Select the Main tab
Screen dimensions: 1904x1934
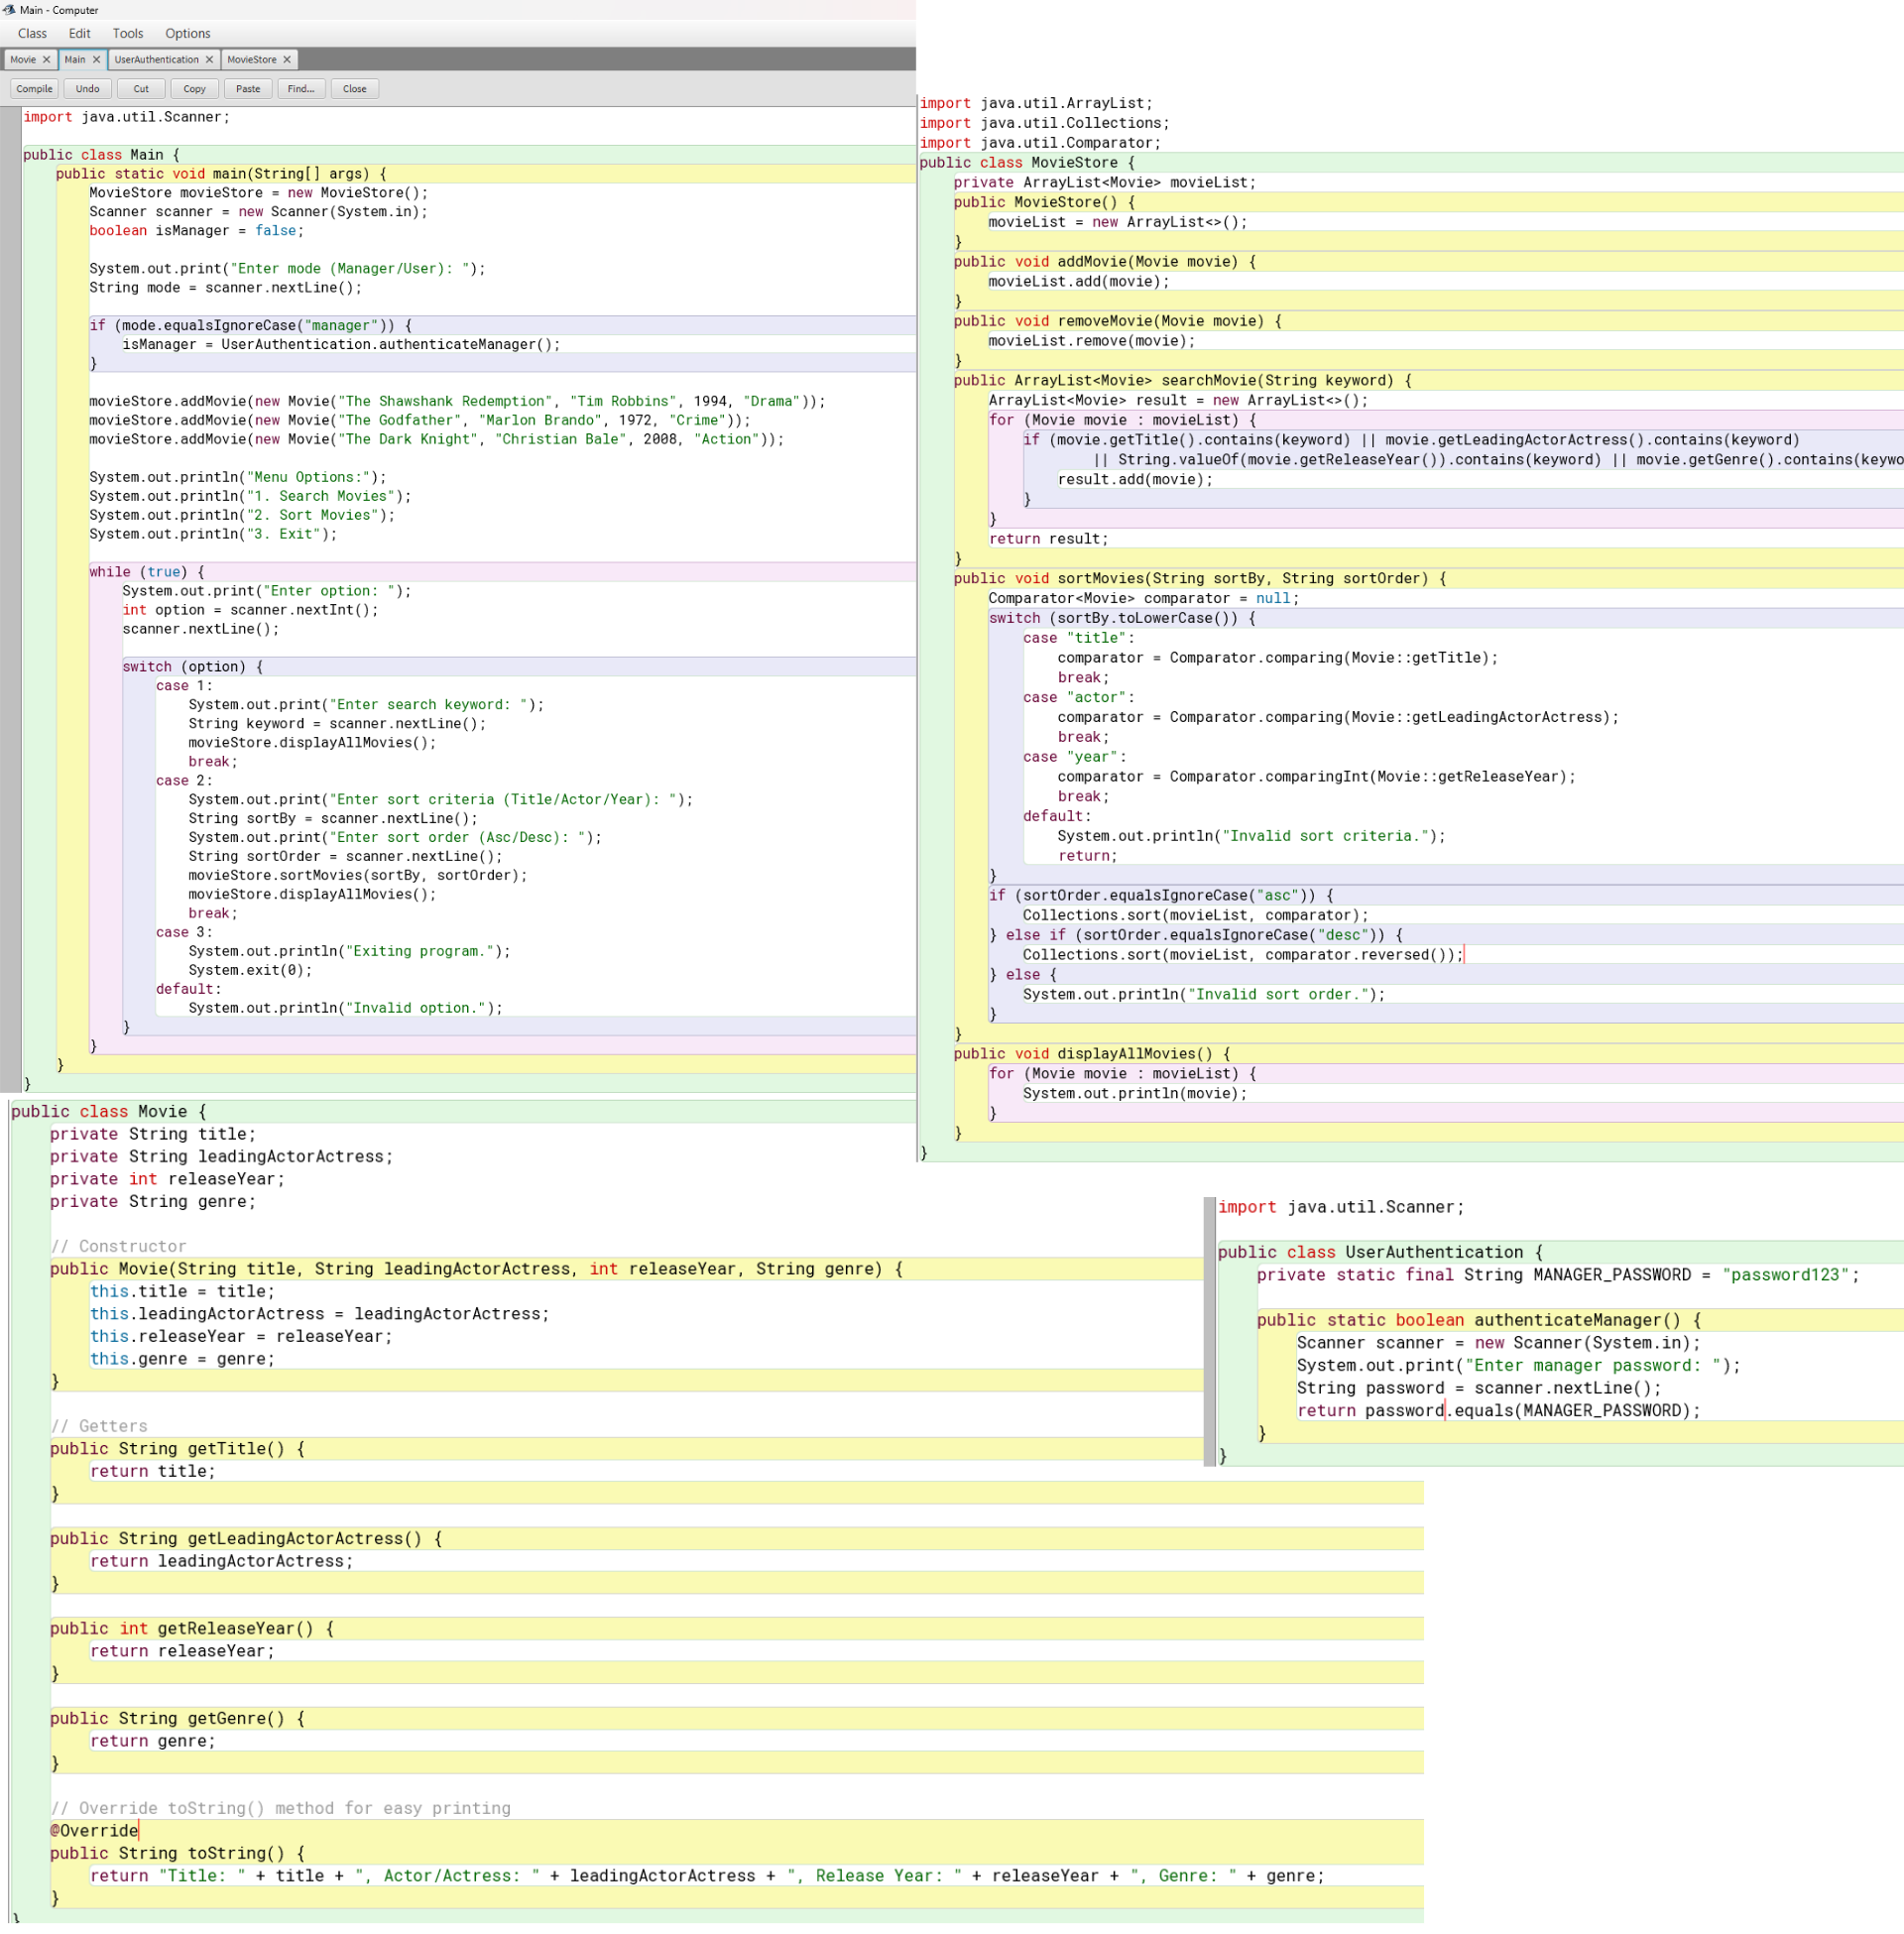(73, 59)
